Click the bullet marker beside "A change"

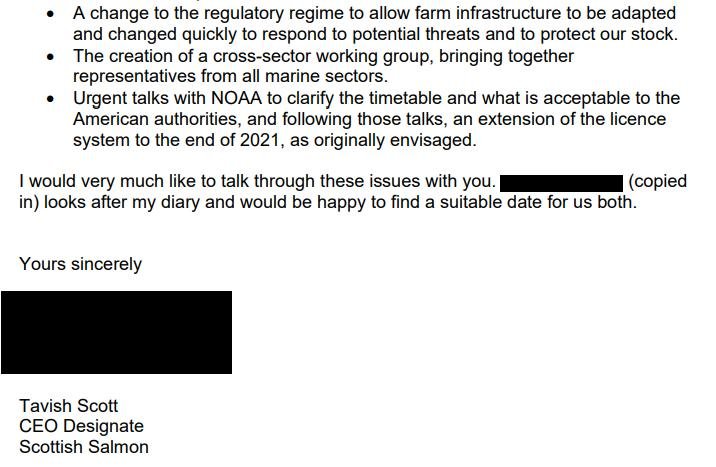(x=51, y=15)
